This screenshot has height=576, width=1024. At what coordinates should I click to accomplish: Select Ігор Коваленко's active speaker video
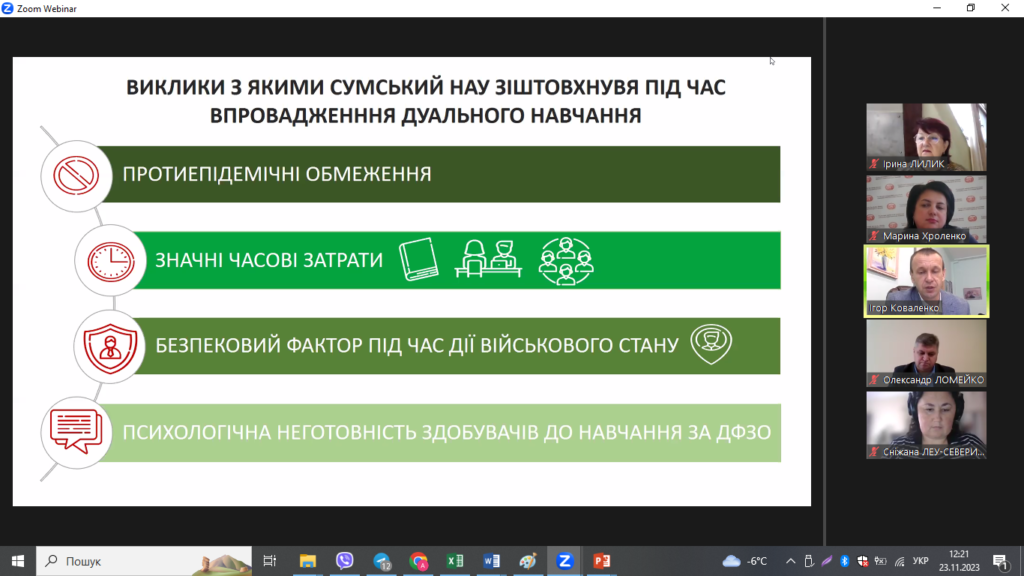(926, 281)
